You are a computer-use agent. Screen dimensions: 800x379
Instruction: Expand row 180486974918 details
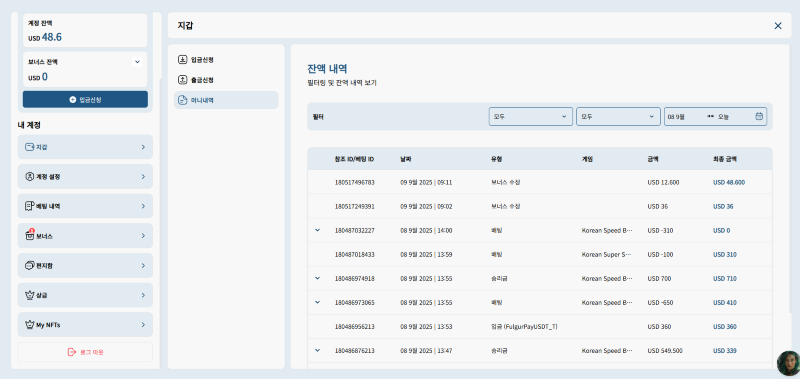point(317,278)
